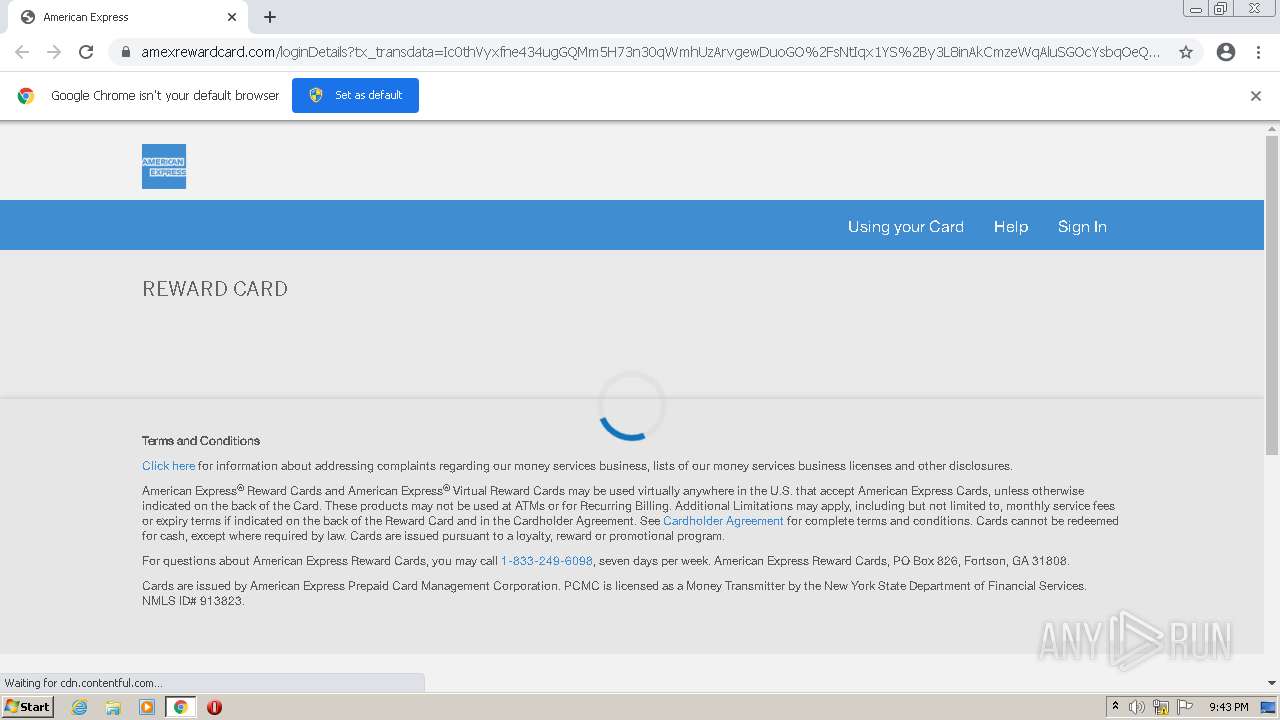The width and height of the screenshot is (1280, 720).
Task: Click the 9:43 PM taskbar clock
Action: tap(1228, 707)
